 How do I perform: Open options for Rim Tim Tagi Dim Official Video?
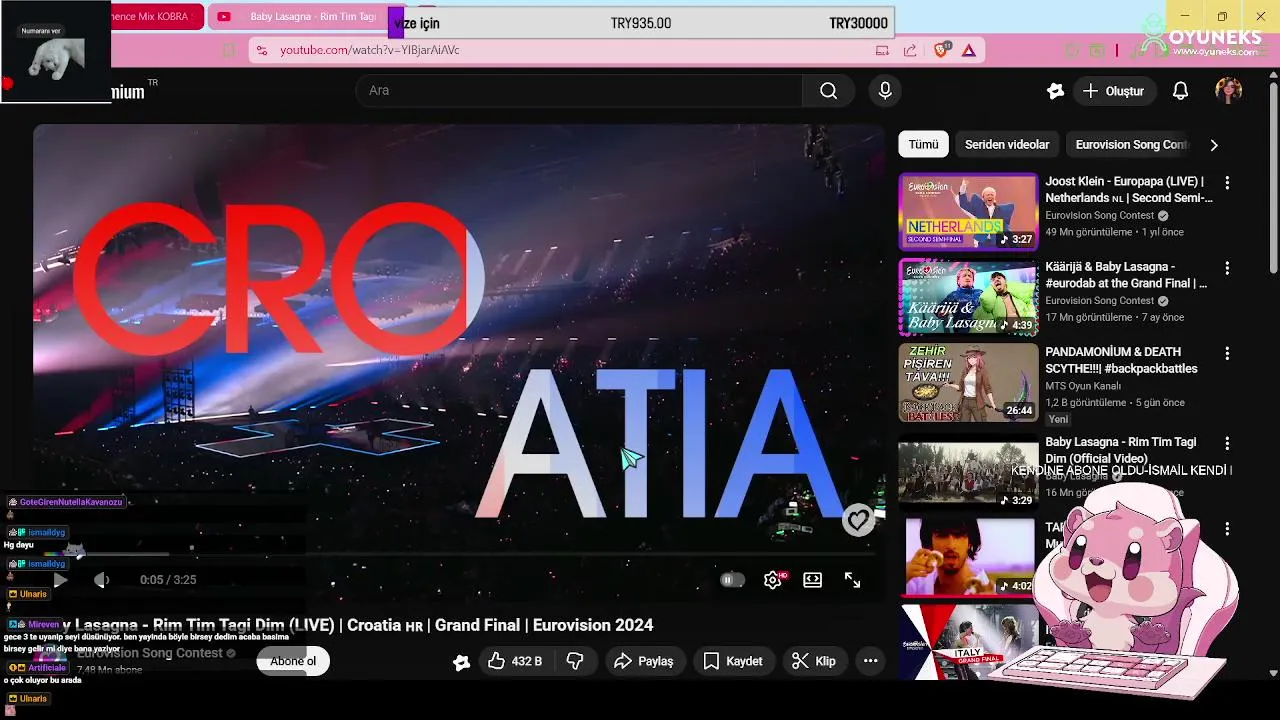[x=1227, y=443]
